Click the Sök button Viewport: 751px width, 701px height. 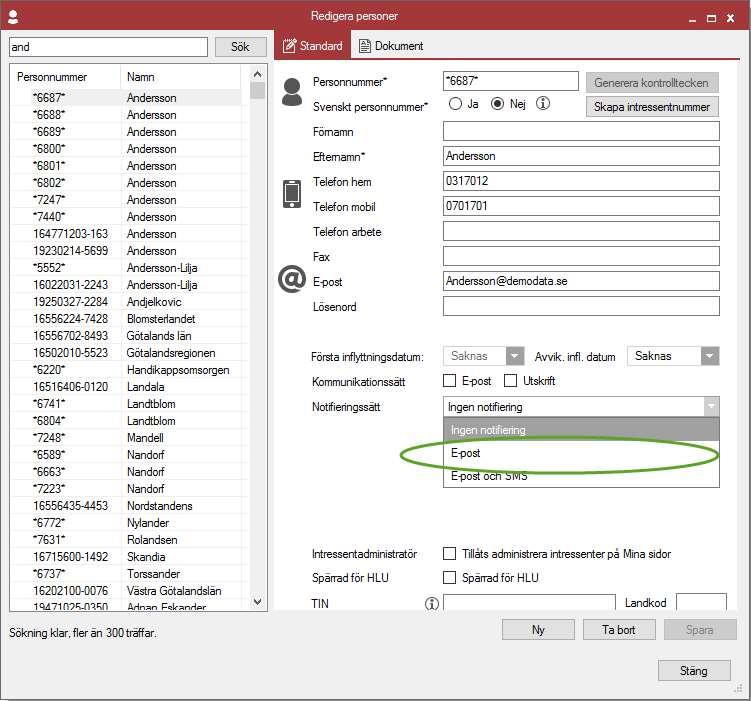[240, 47]
